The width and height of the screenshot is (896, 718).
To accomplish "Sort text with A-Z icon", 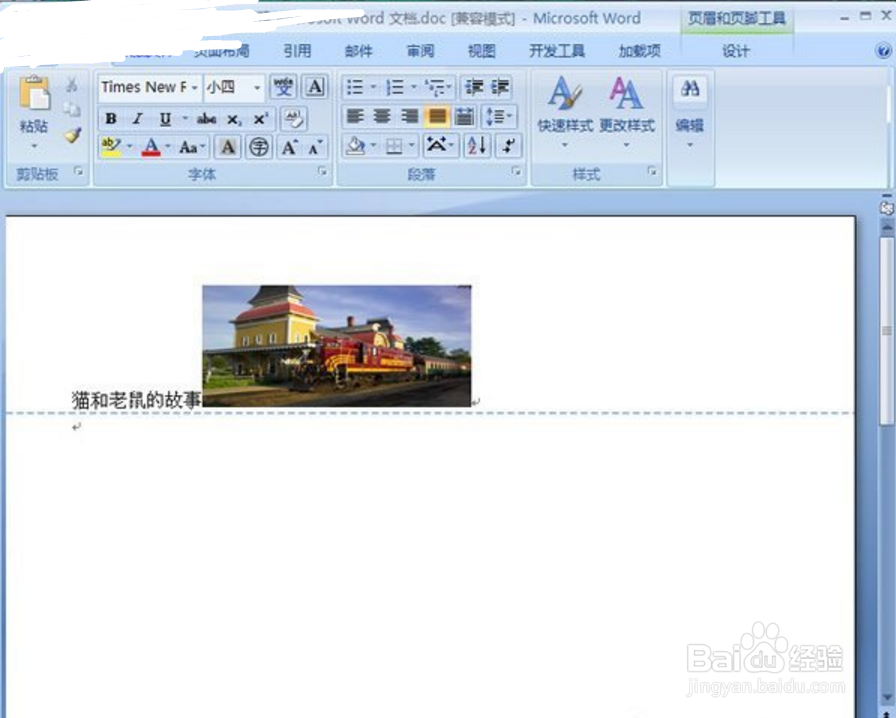I will click(477, 145).
